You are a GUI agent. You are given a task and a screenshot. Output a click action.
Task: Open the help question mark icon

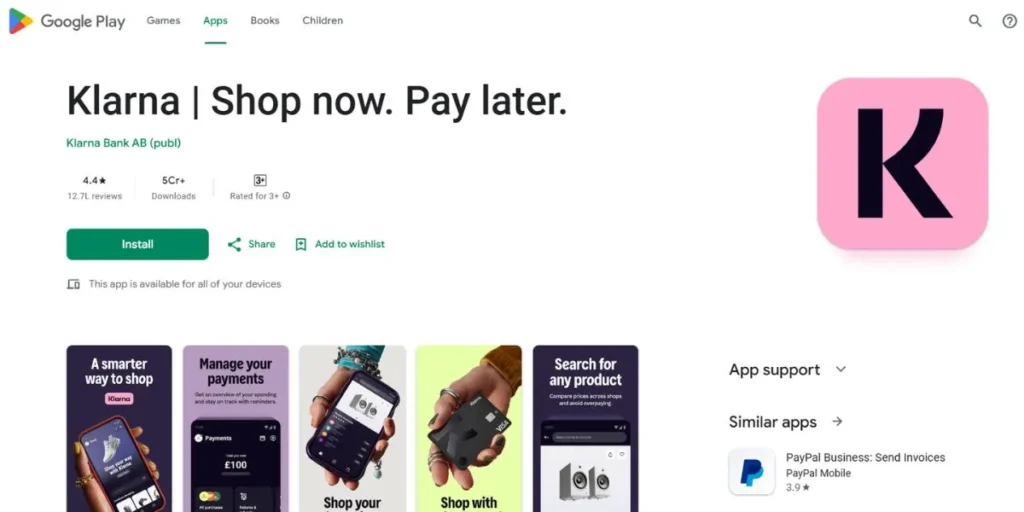coord(1010,21)
